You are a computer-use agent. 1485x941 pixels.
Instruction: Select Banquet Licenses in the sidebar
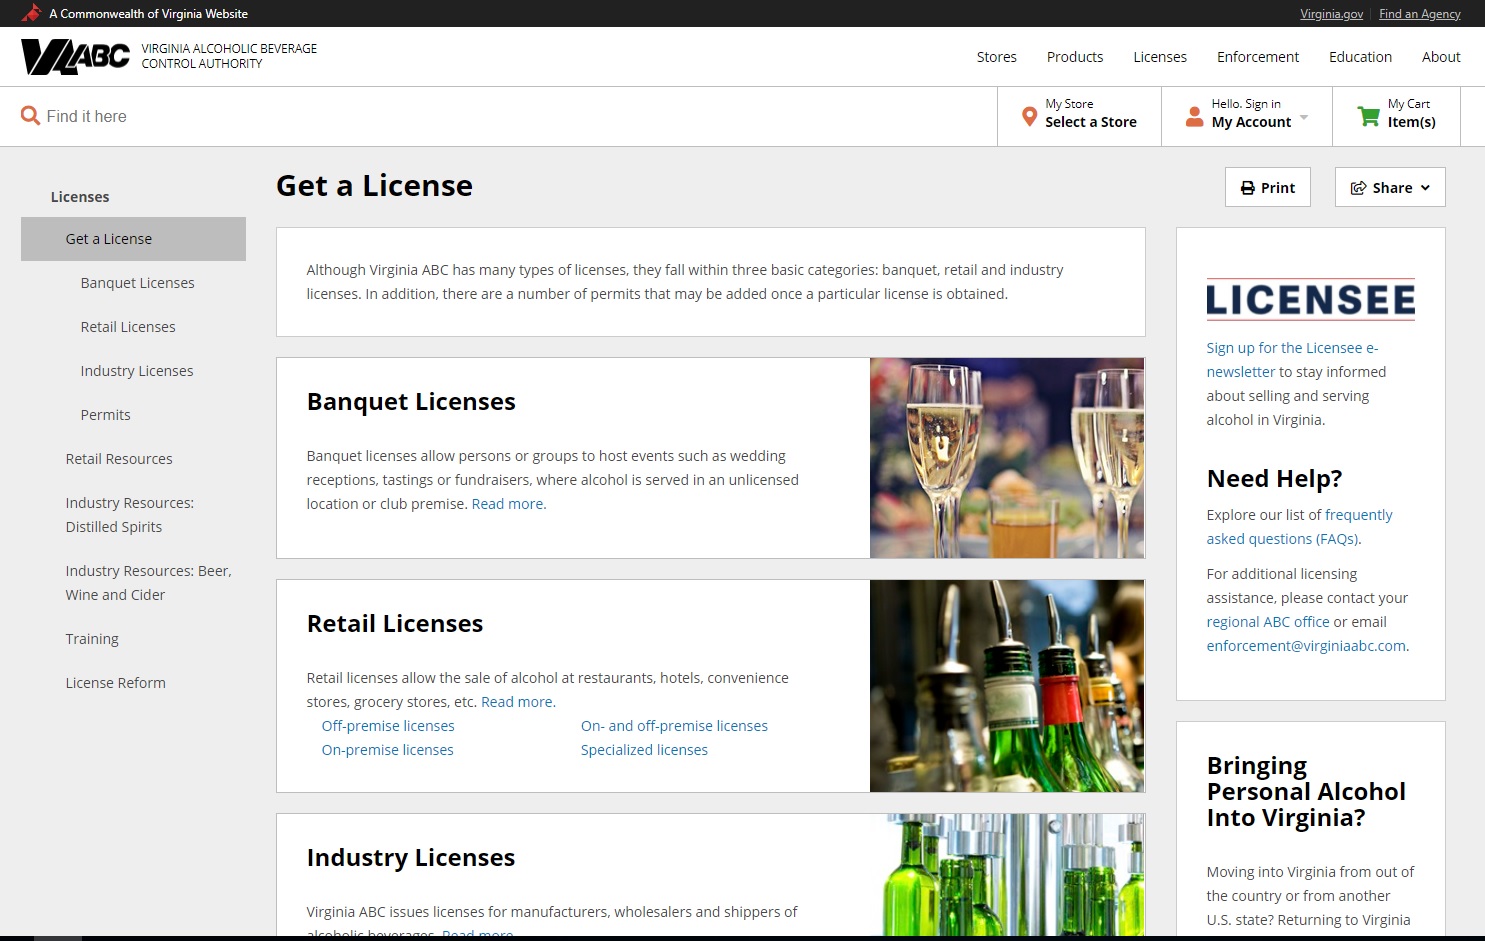click(x=137, y=283)
